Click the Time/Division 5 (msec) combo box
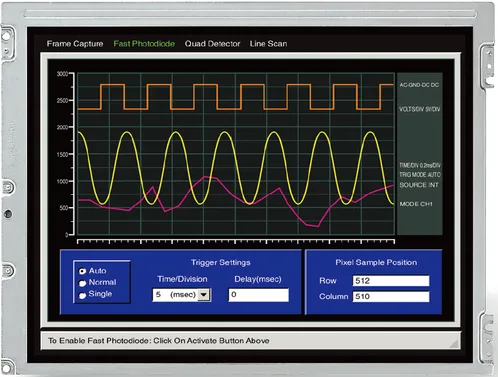The height and width of the screenshot is (377, 498). pyautogui.click(x=182, y=295)
